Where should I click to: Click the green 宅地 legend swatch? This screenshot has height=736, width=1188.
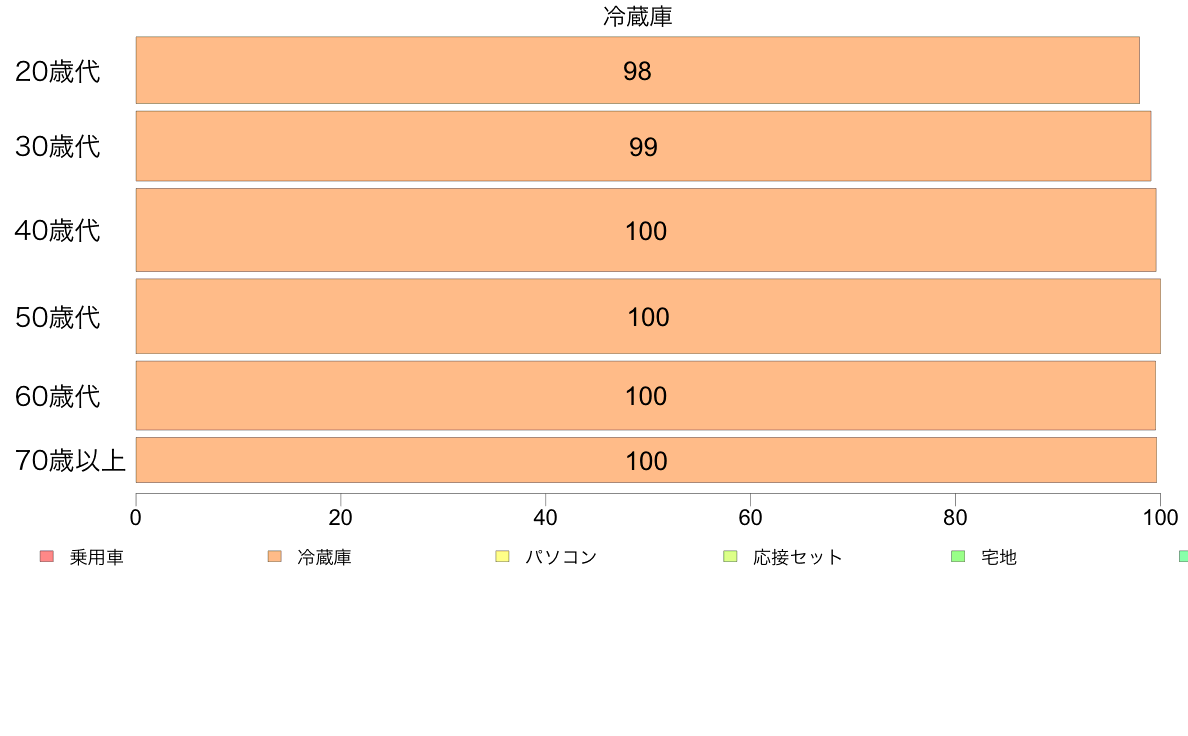point(958,557)
